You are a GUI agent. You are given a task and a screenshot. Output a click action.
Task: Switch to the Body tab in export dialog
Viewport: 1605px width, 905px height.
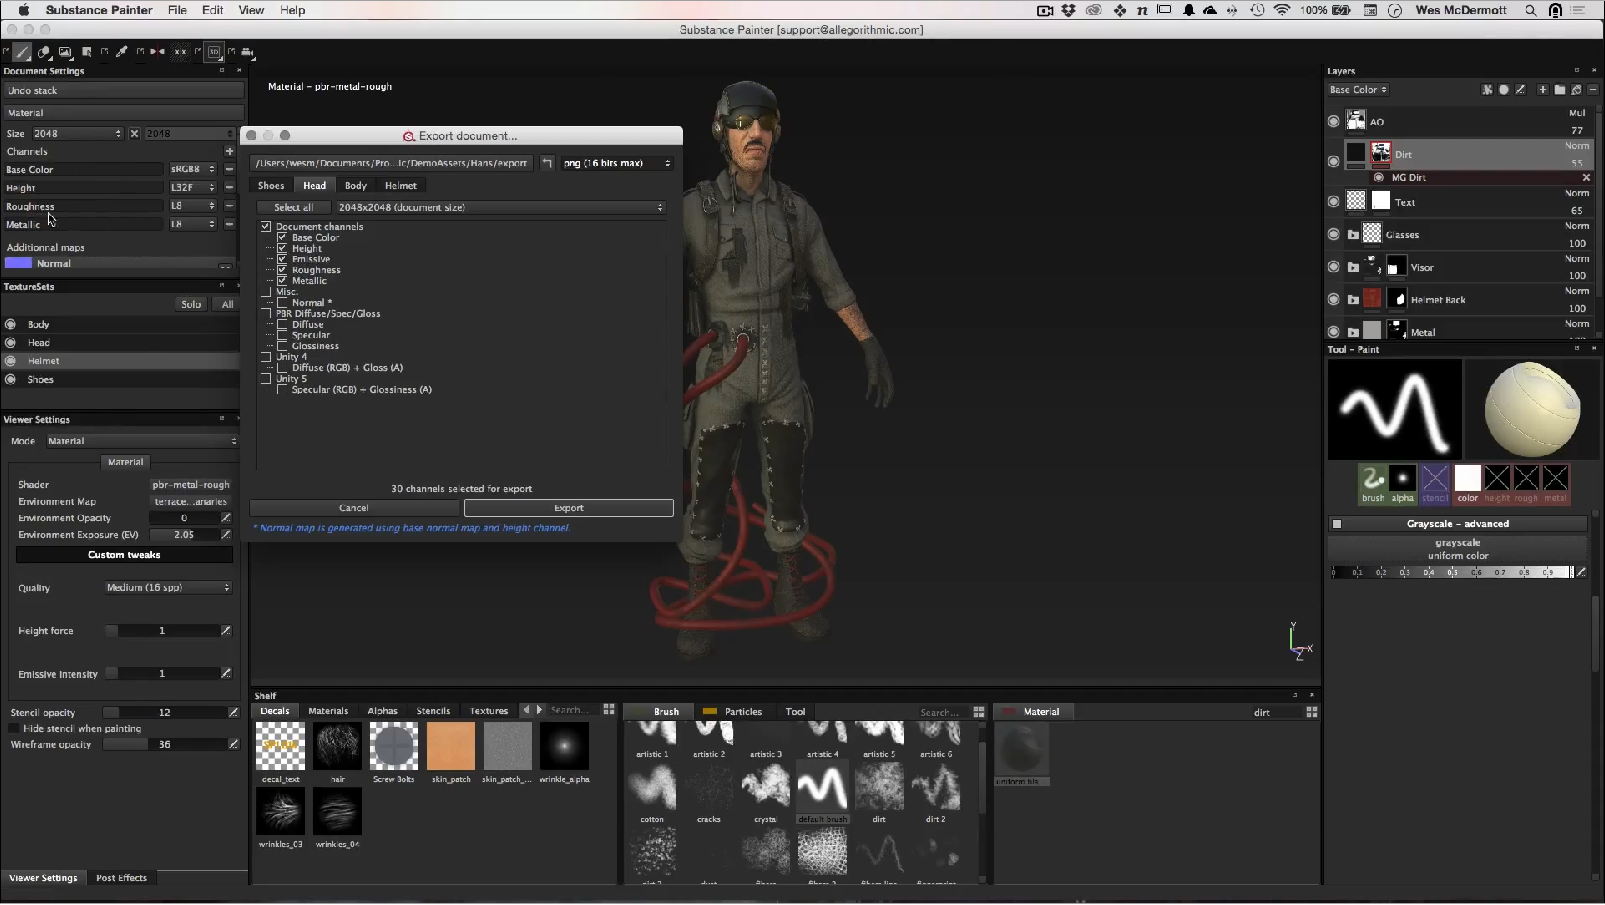coord(355,186)
